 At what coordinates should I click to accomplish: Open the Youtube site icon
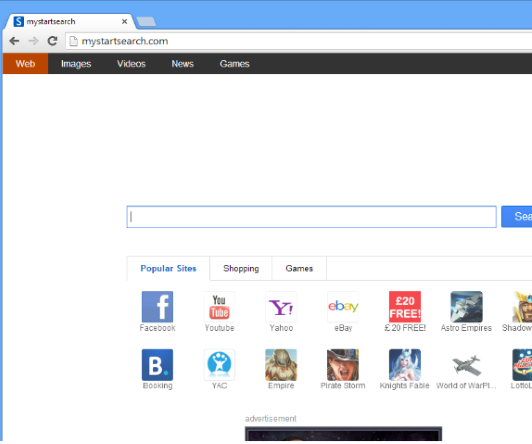point(219,307)
